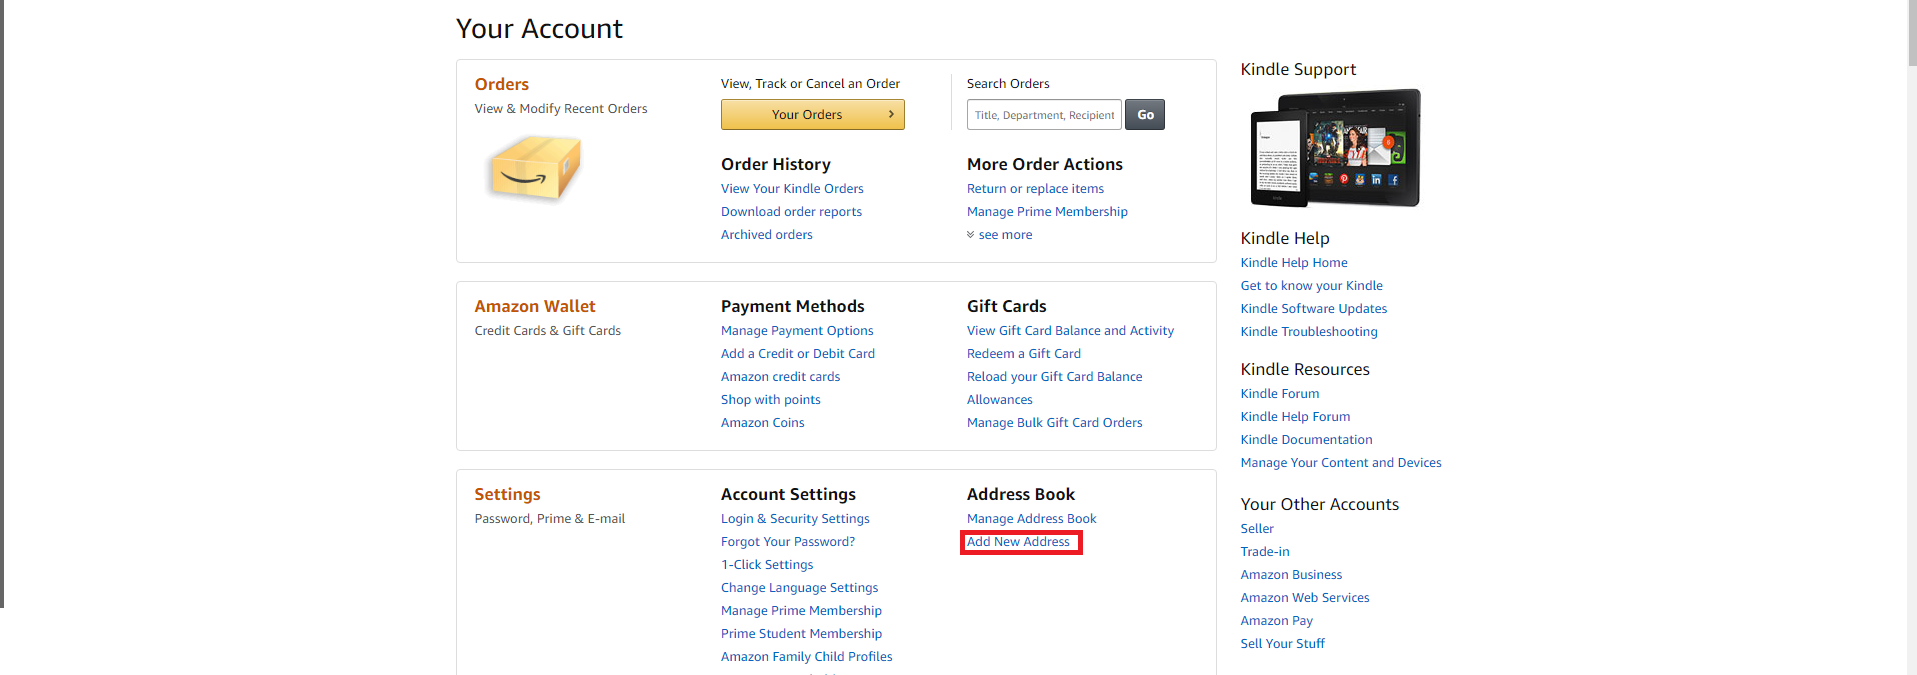Open Manage Prime Membership under Account Settings
Image resolution: width=1917 pixels, height=675 pixels.
801,611
